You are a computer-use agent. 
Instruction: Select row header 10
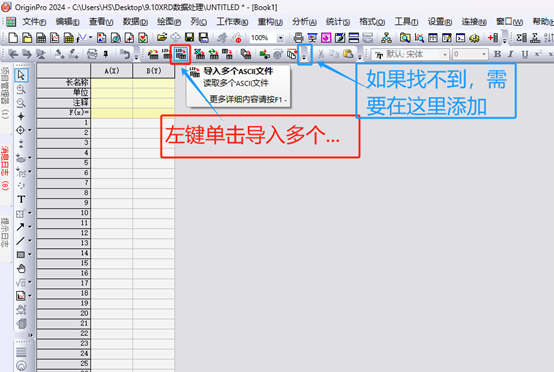[64, 213]
